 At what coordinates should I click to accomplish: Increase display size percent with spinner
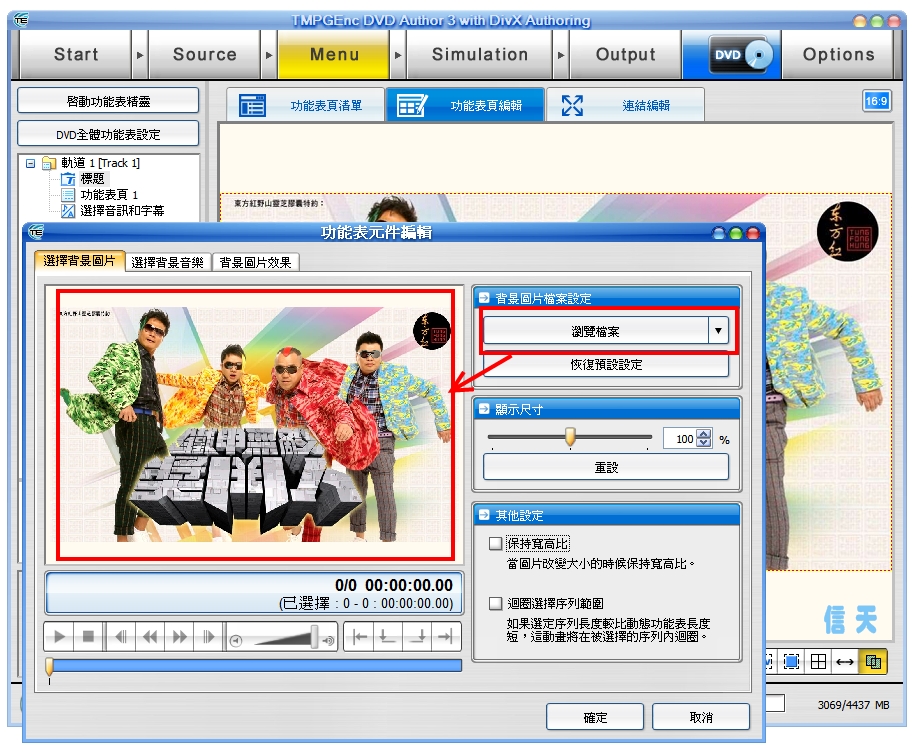(703, 434)
